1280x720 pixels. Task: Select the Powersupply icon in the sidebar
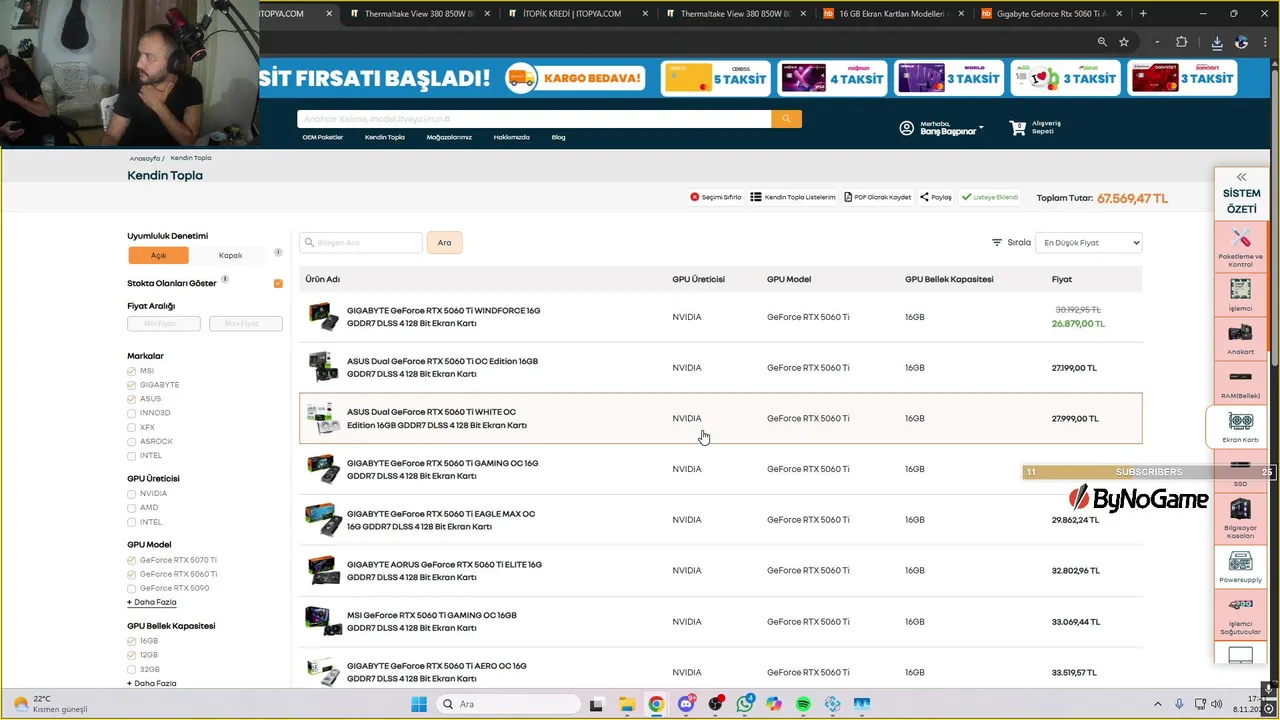pos(1240,567)
